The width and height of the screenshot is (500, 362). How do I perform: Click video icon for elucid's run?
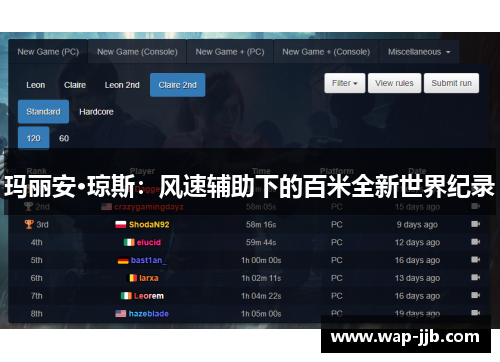pos(476,242)
